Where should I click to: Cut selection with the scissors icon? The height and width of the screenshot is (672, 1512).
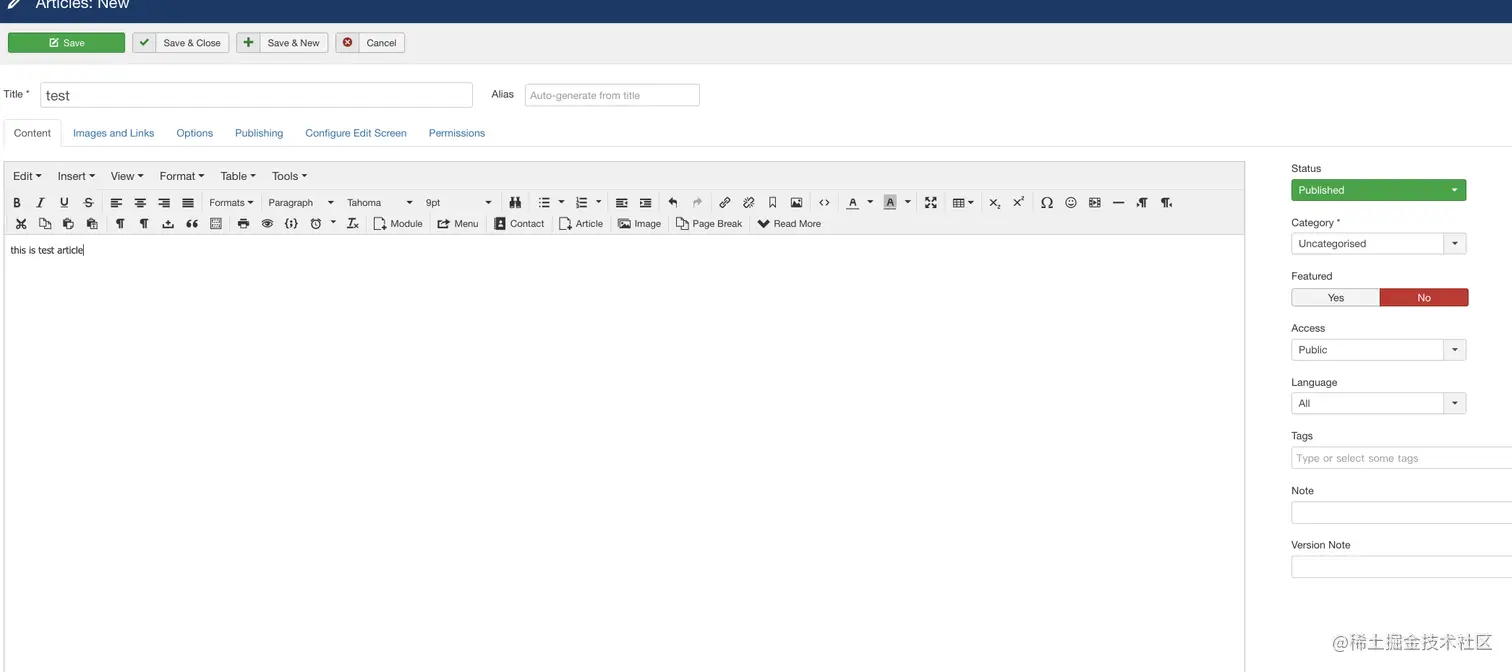coord(21,224)
